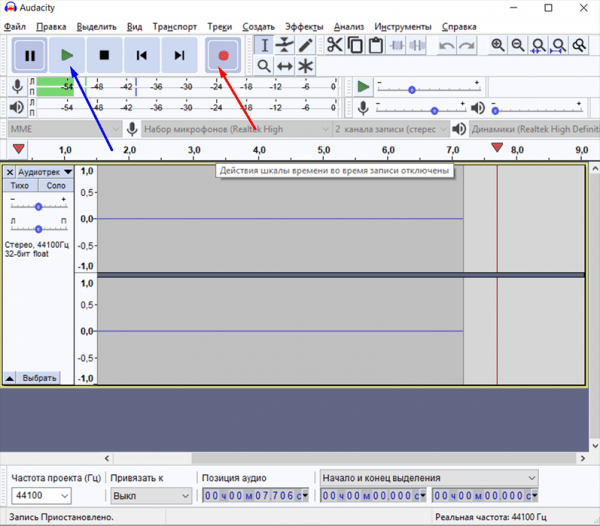Select the Draw pencil tool

pyautogui.click(x=305, y=45)
